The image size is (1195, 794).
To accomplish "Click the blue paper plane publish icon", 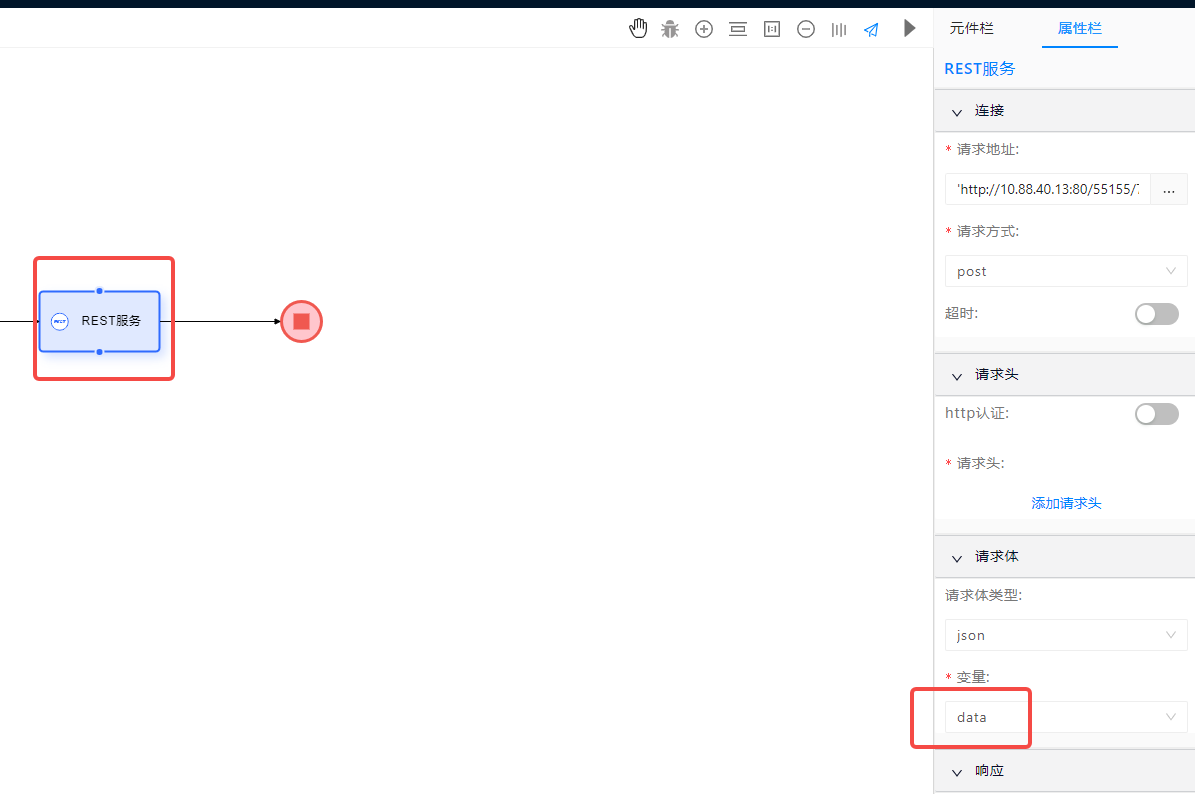I will click(872, 29).
